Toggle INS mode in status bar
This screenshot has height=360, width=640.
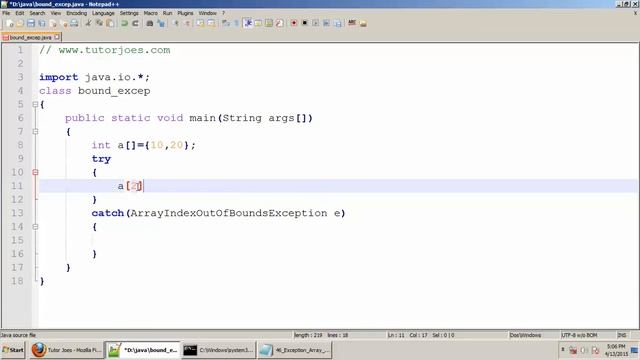click(x=622, y=335)
